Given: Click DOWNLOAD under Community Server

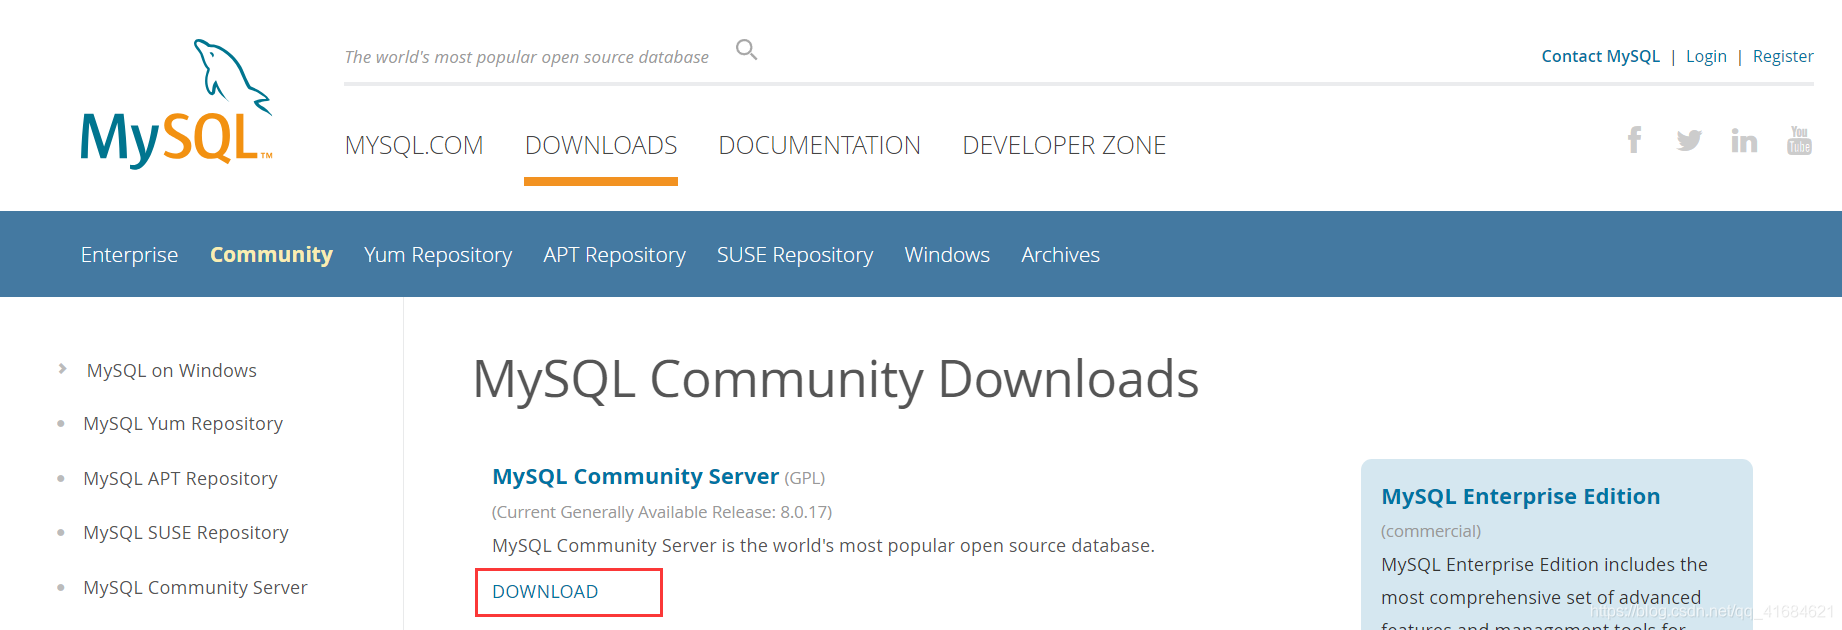Looking at the screenshot, I should (x=545, y=592).
